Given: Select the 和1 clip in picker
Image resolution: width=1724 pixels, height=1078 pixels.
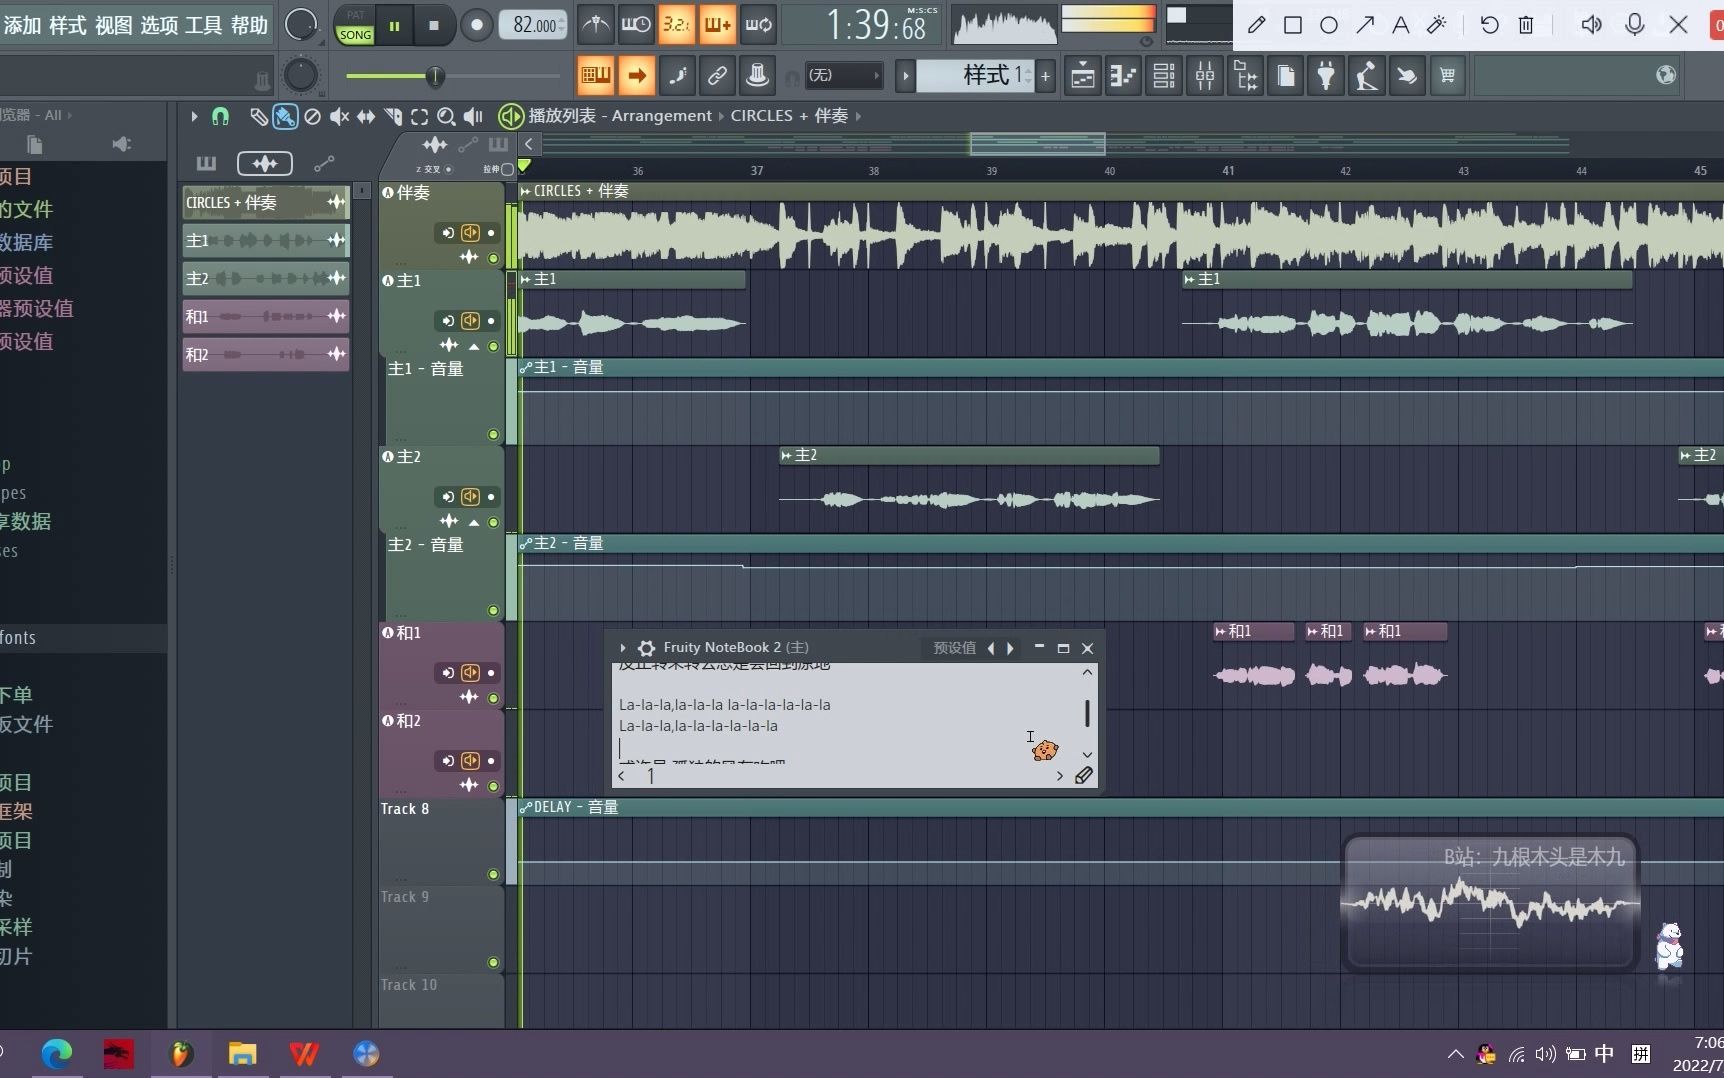Looking at the screenshot, I should coord(265,317).
